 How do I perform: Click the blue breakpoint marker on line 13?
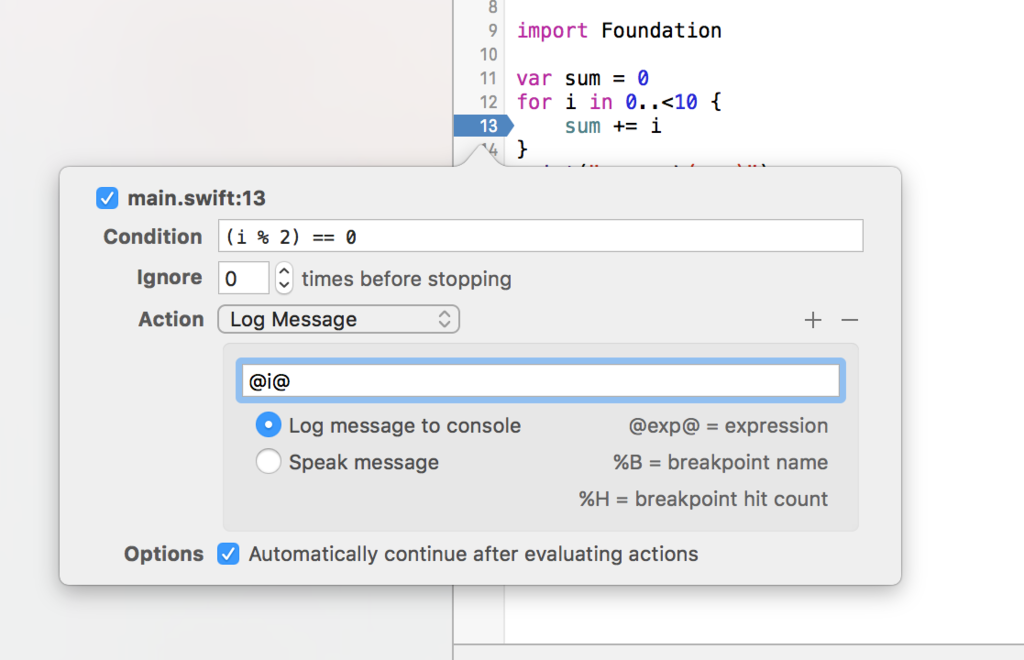click(484, 125)
